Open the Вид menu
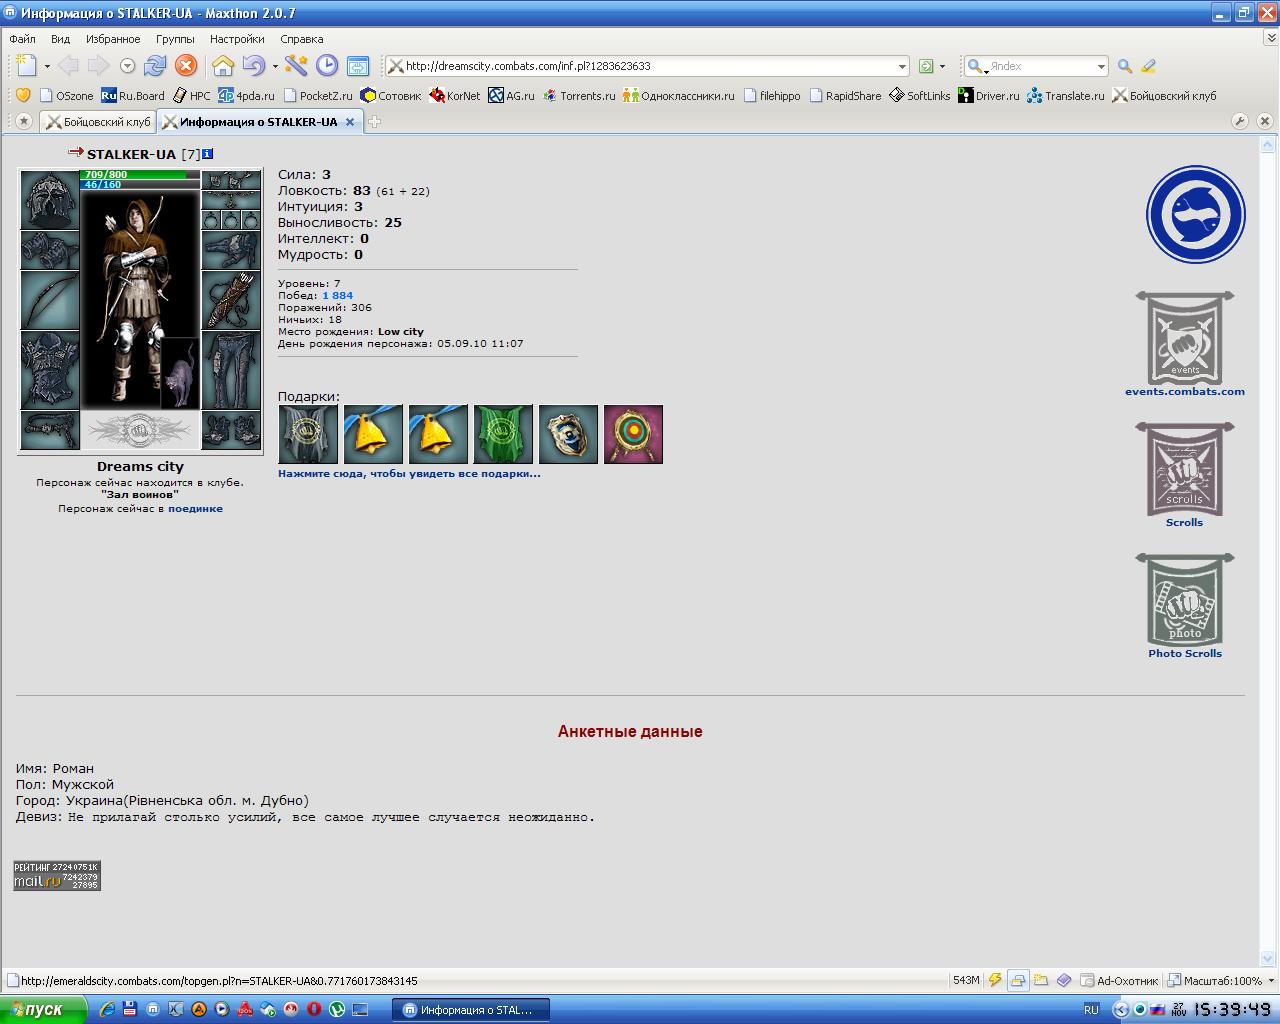Screen dimensions: 1280x1024 [x=61, y=39]
